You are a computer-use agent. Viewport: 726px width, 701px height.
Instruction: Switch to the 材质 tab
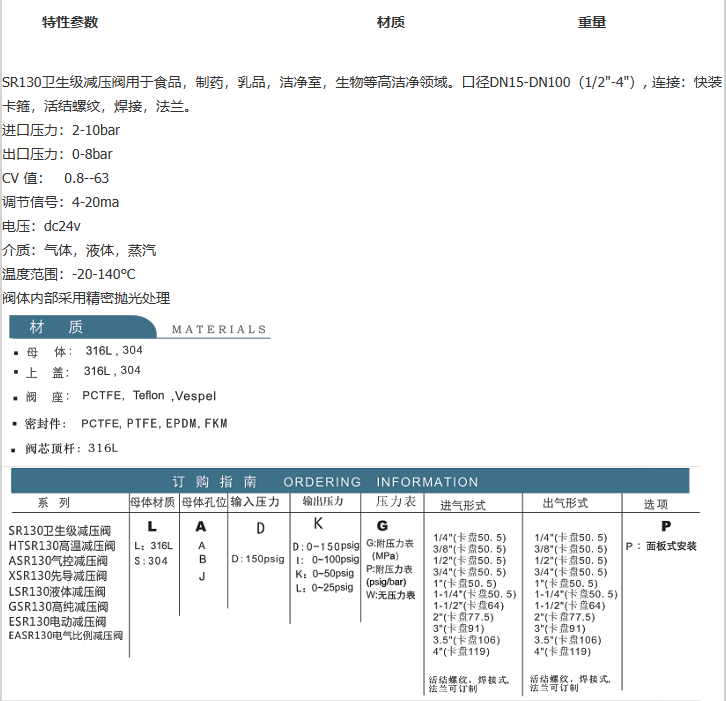coord(391,22)
